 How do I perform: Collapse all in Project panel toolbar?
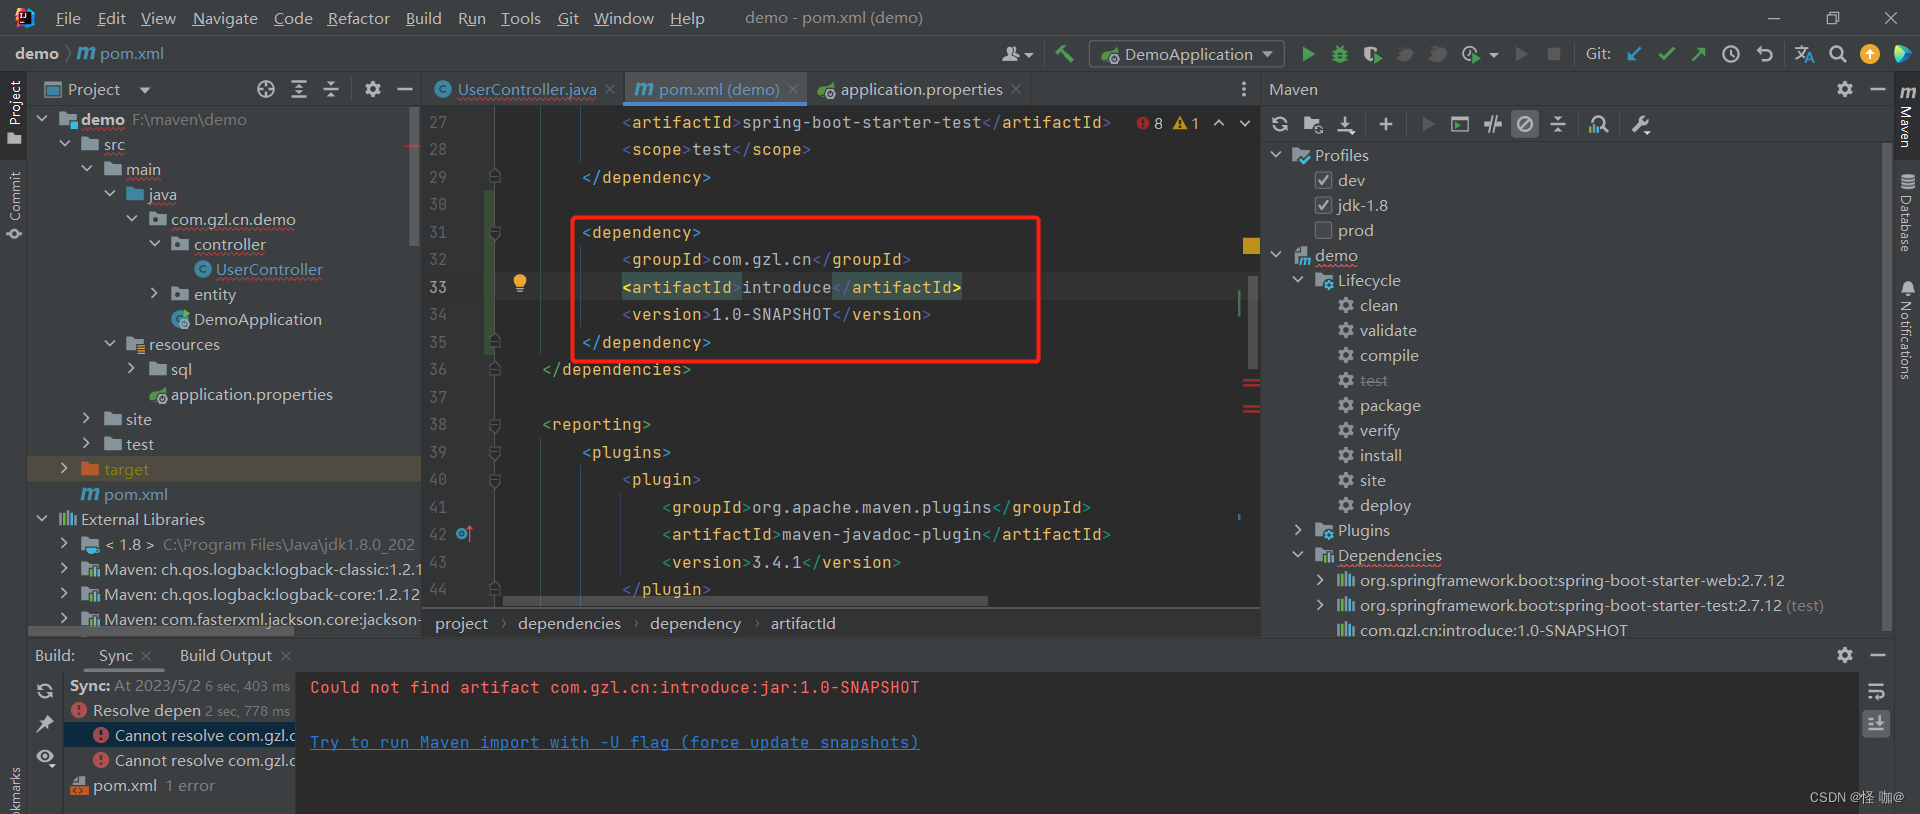pos(331,89)
